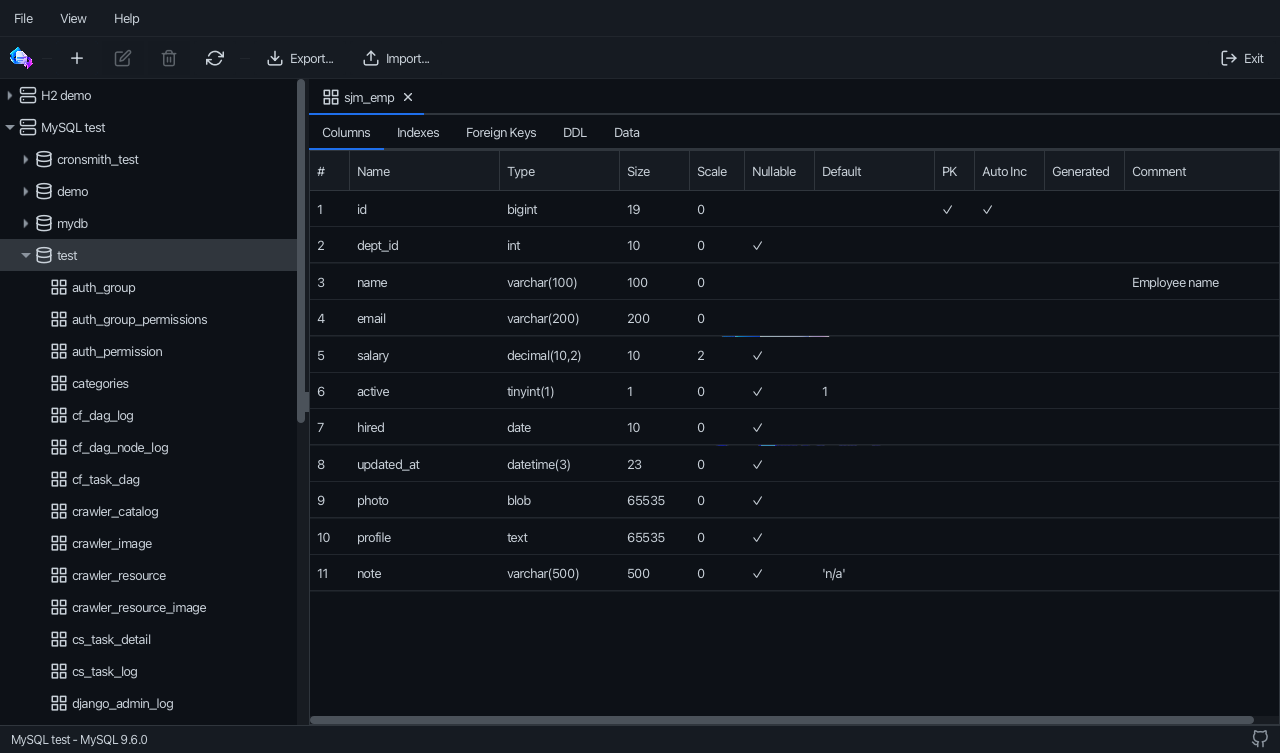Click the horizontal scrollbar under the columns table
1280x753 pixels.
(x=781, y=720)
